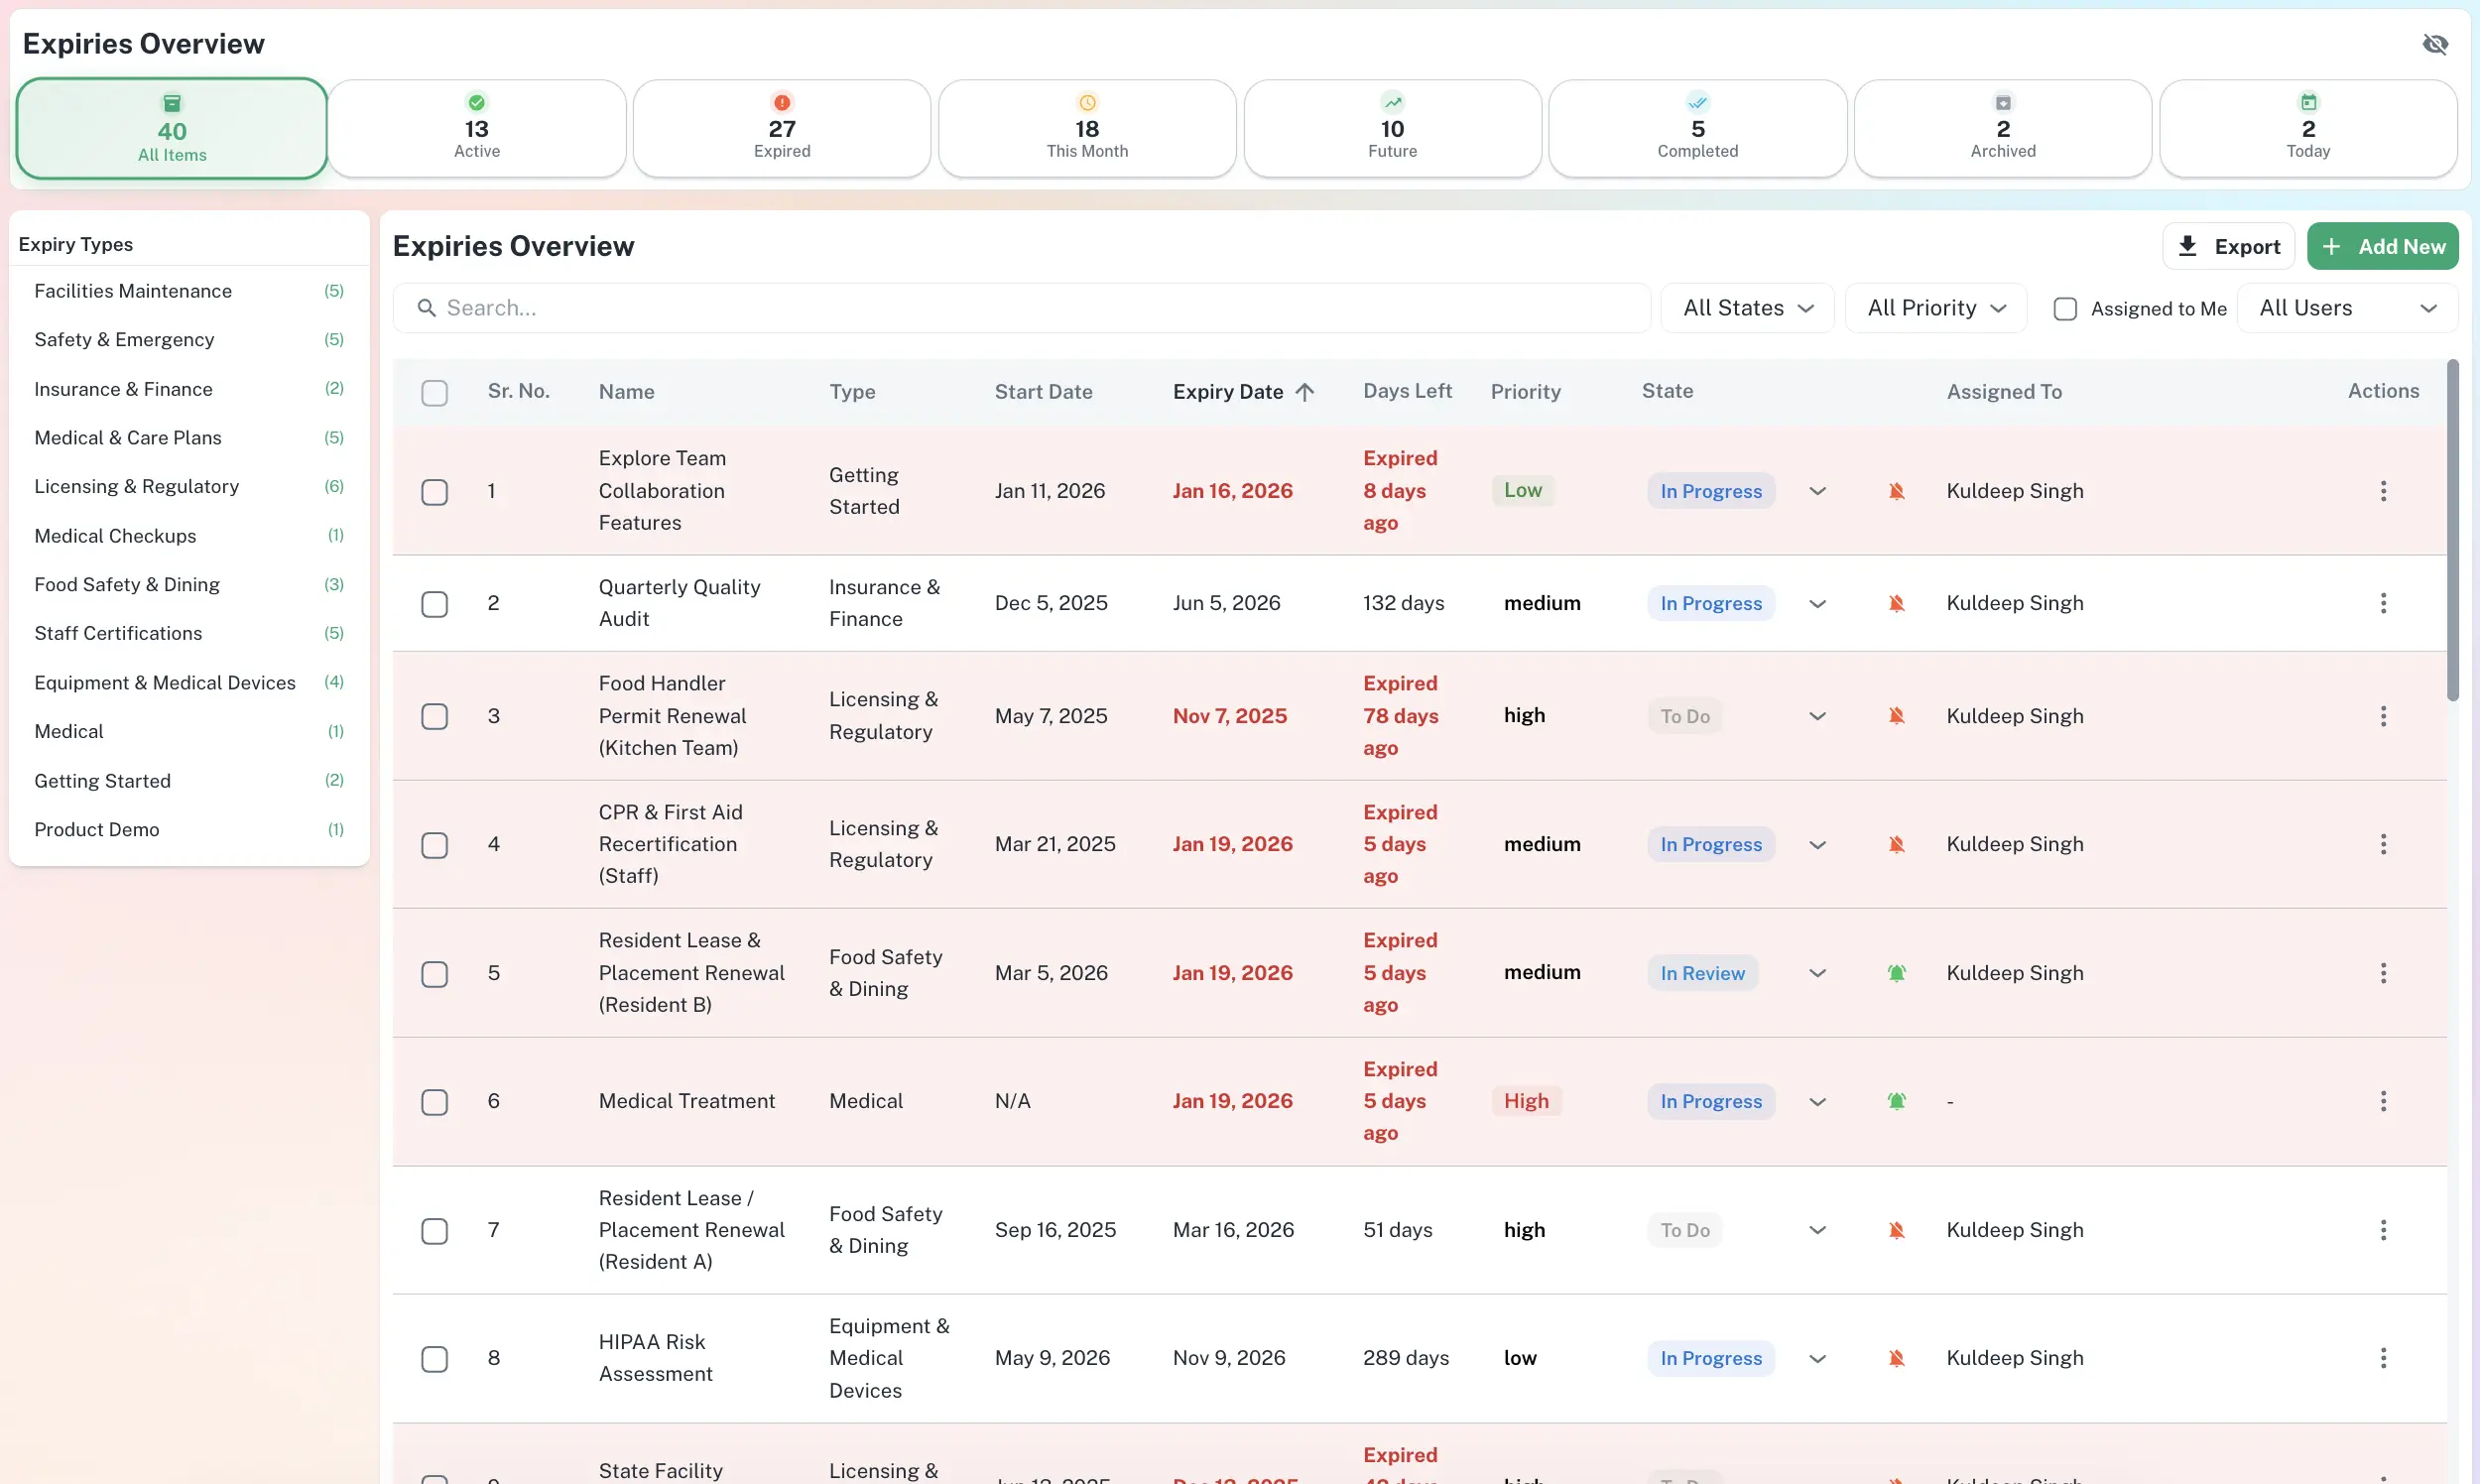Click the Today calendar icon
Image resolution: width=2480 pixels, height=1484 pixels.
tap(2308, 102)
